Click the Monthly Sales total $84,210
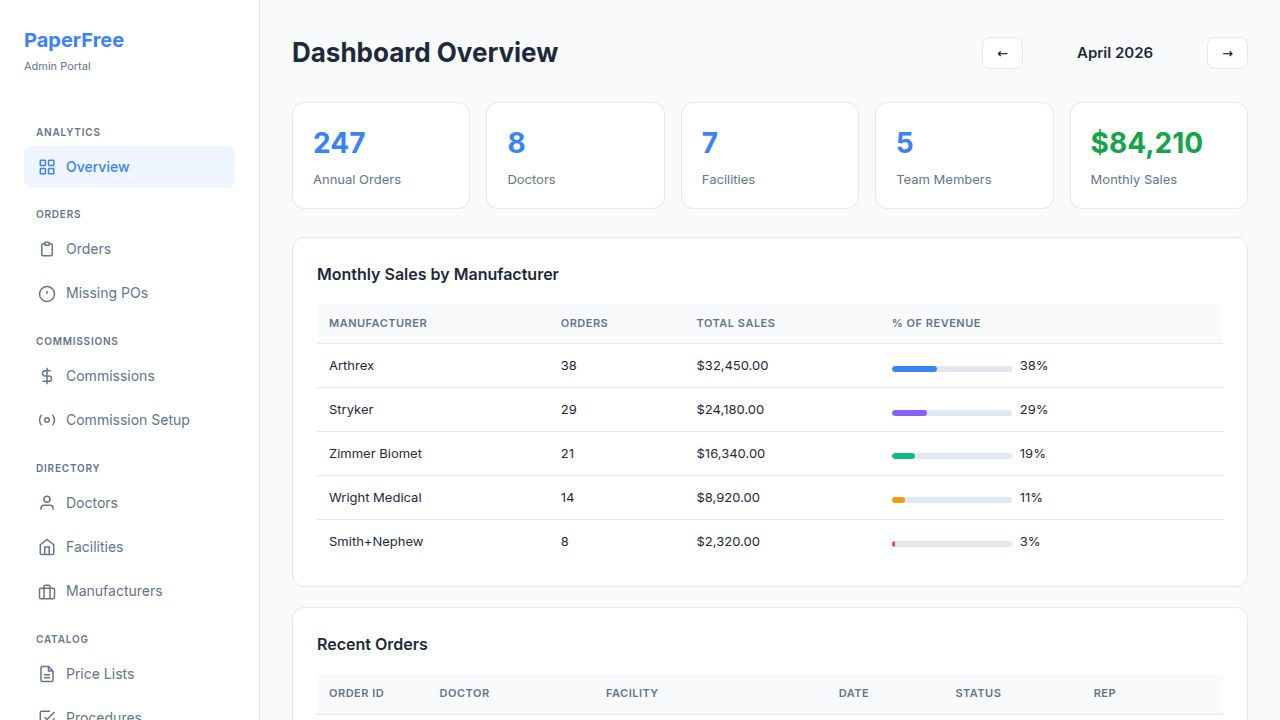Screen dimensions: 1280x720 coord(1146,143)
